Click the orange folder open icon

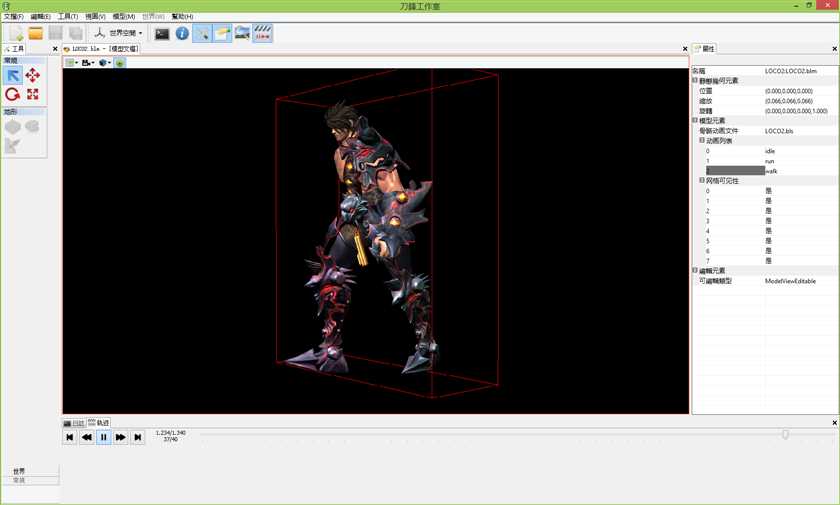[36, 33]
